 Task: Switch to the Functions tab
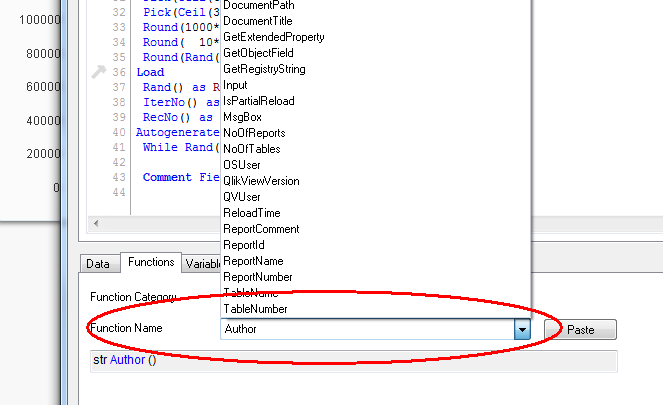[x=151, y=262]
